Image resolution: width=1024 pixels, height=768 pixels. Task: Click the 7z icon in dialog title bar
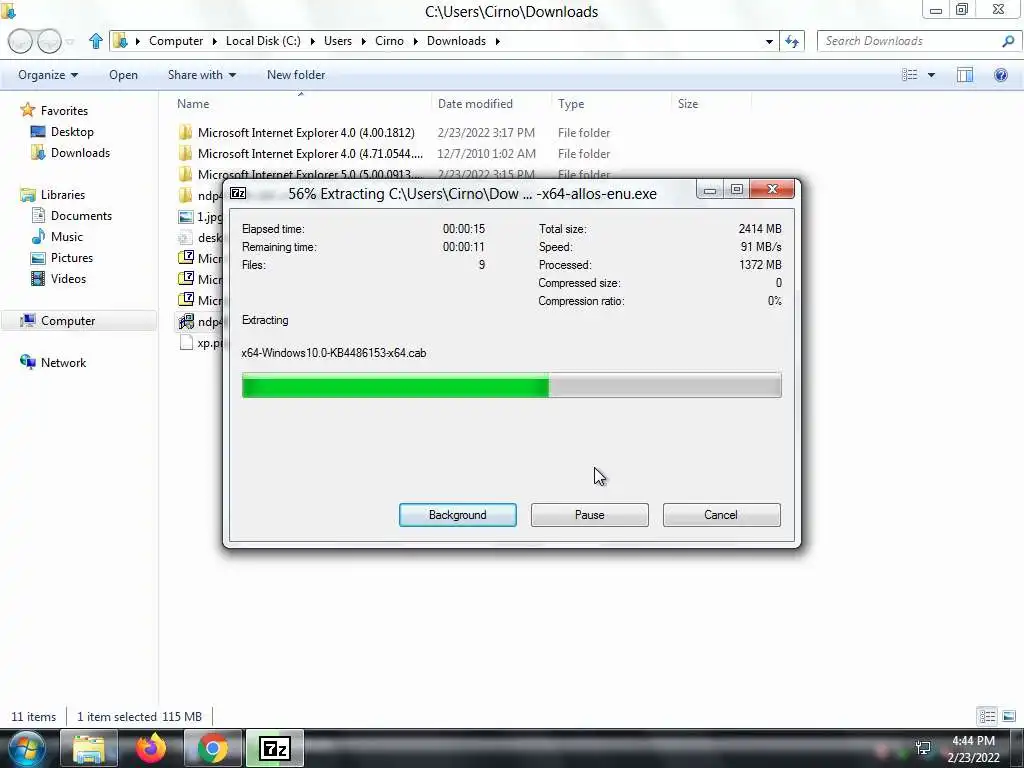tap(238, 193)
